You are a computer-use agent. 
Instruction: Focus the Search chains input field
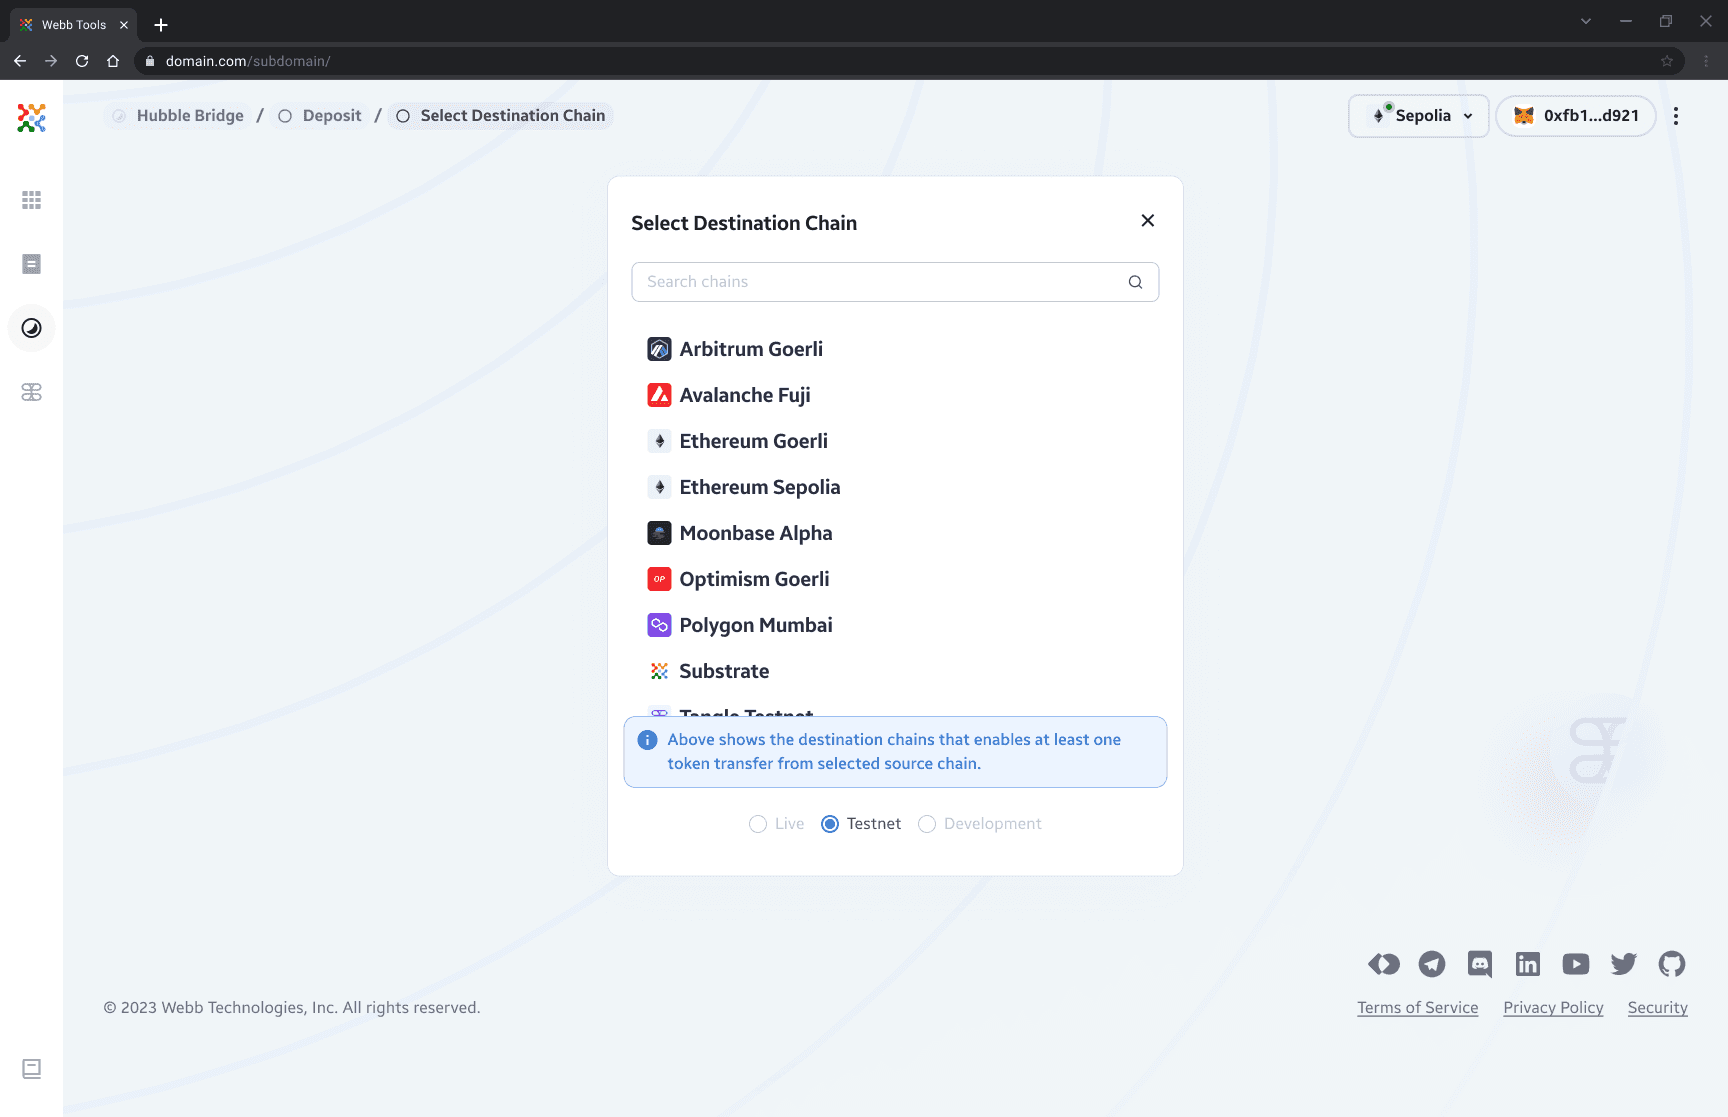point(895,282)
